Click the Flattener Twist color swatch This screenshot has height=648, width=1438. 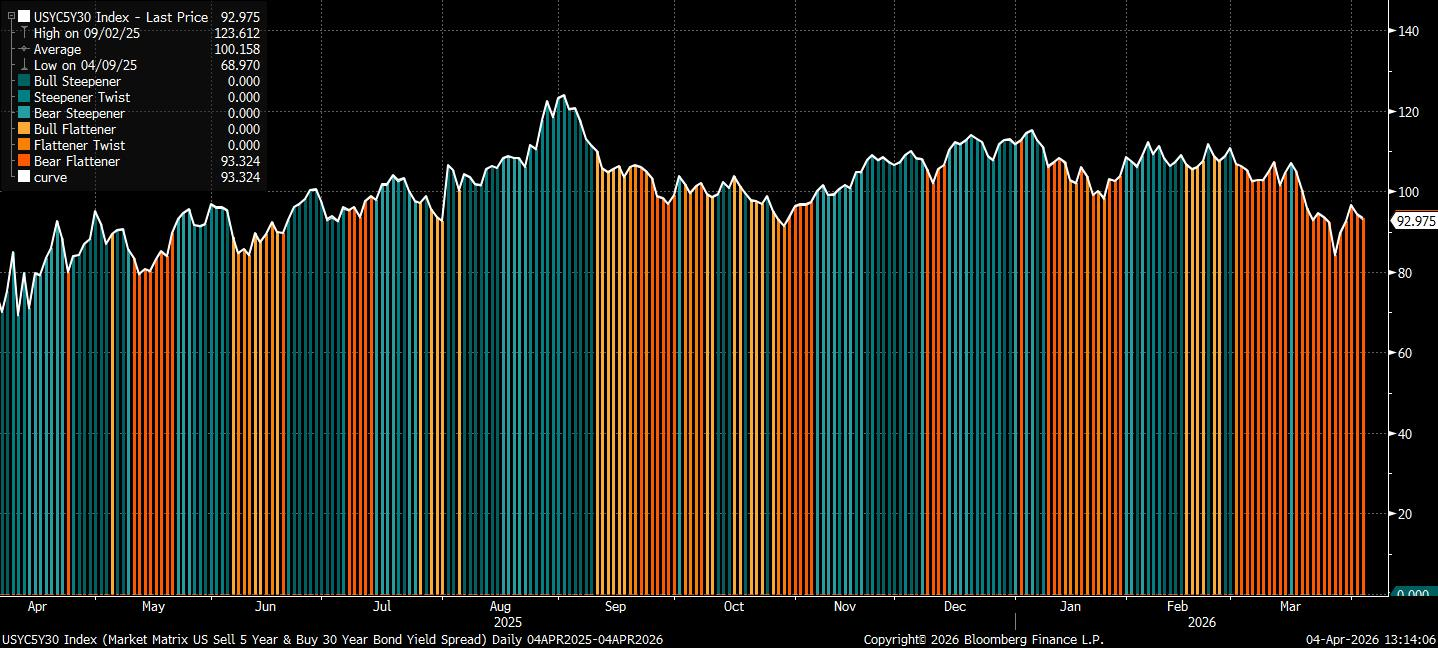click(24, 145)
